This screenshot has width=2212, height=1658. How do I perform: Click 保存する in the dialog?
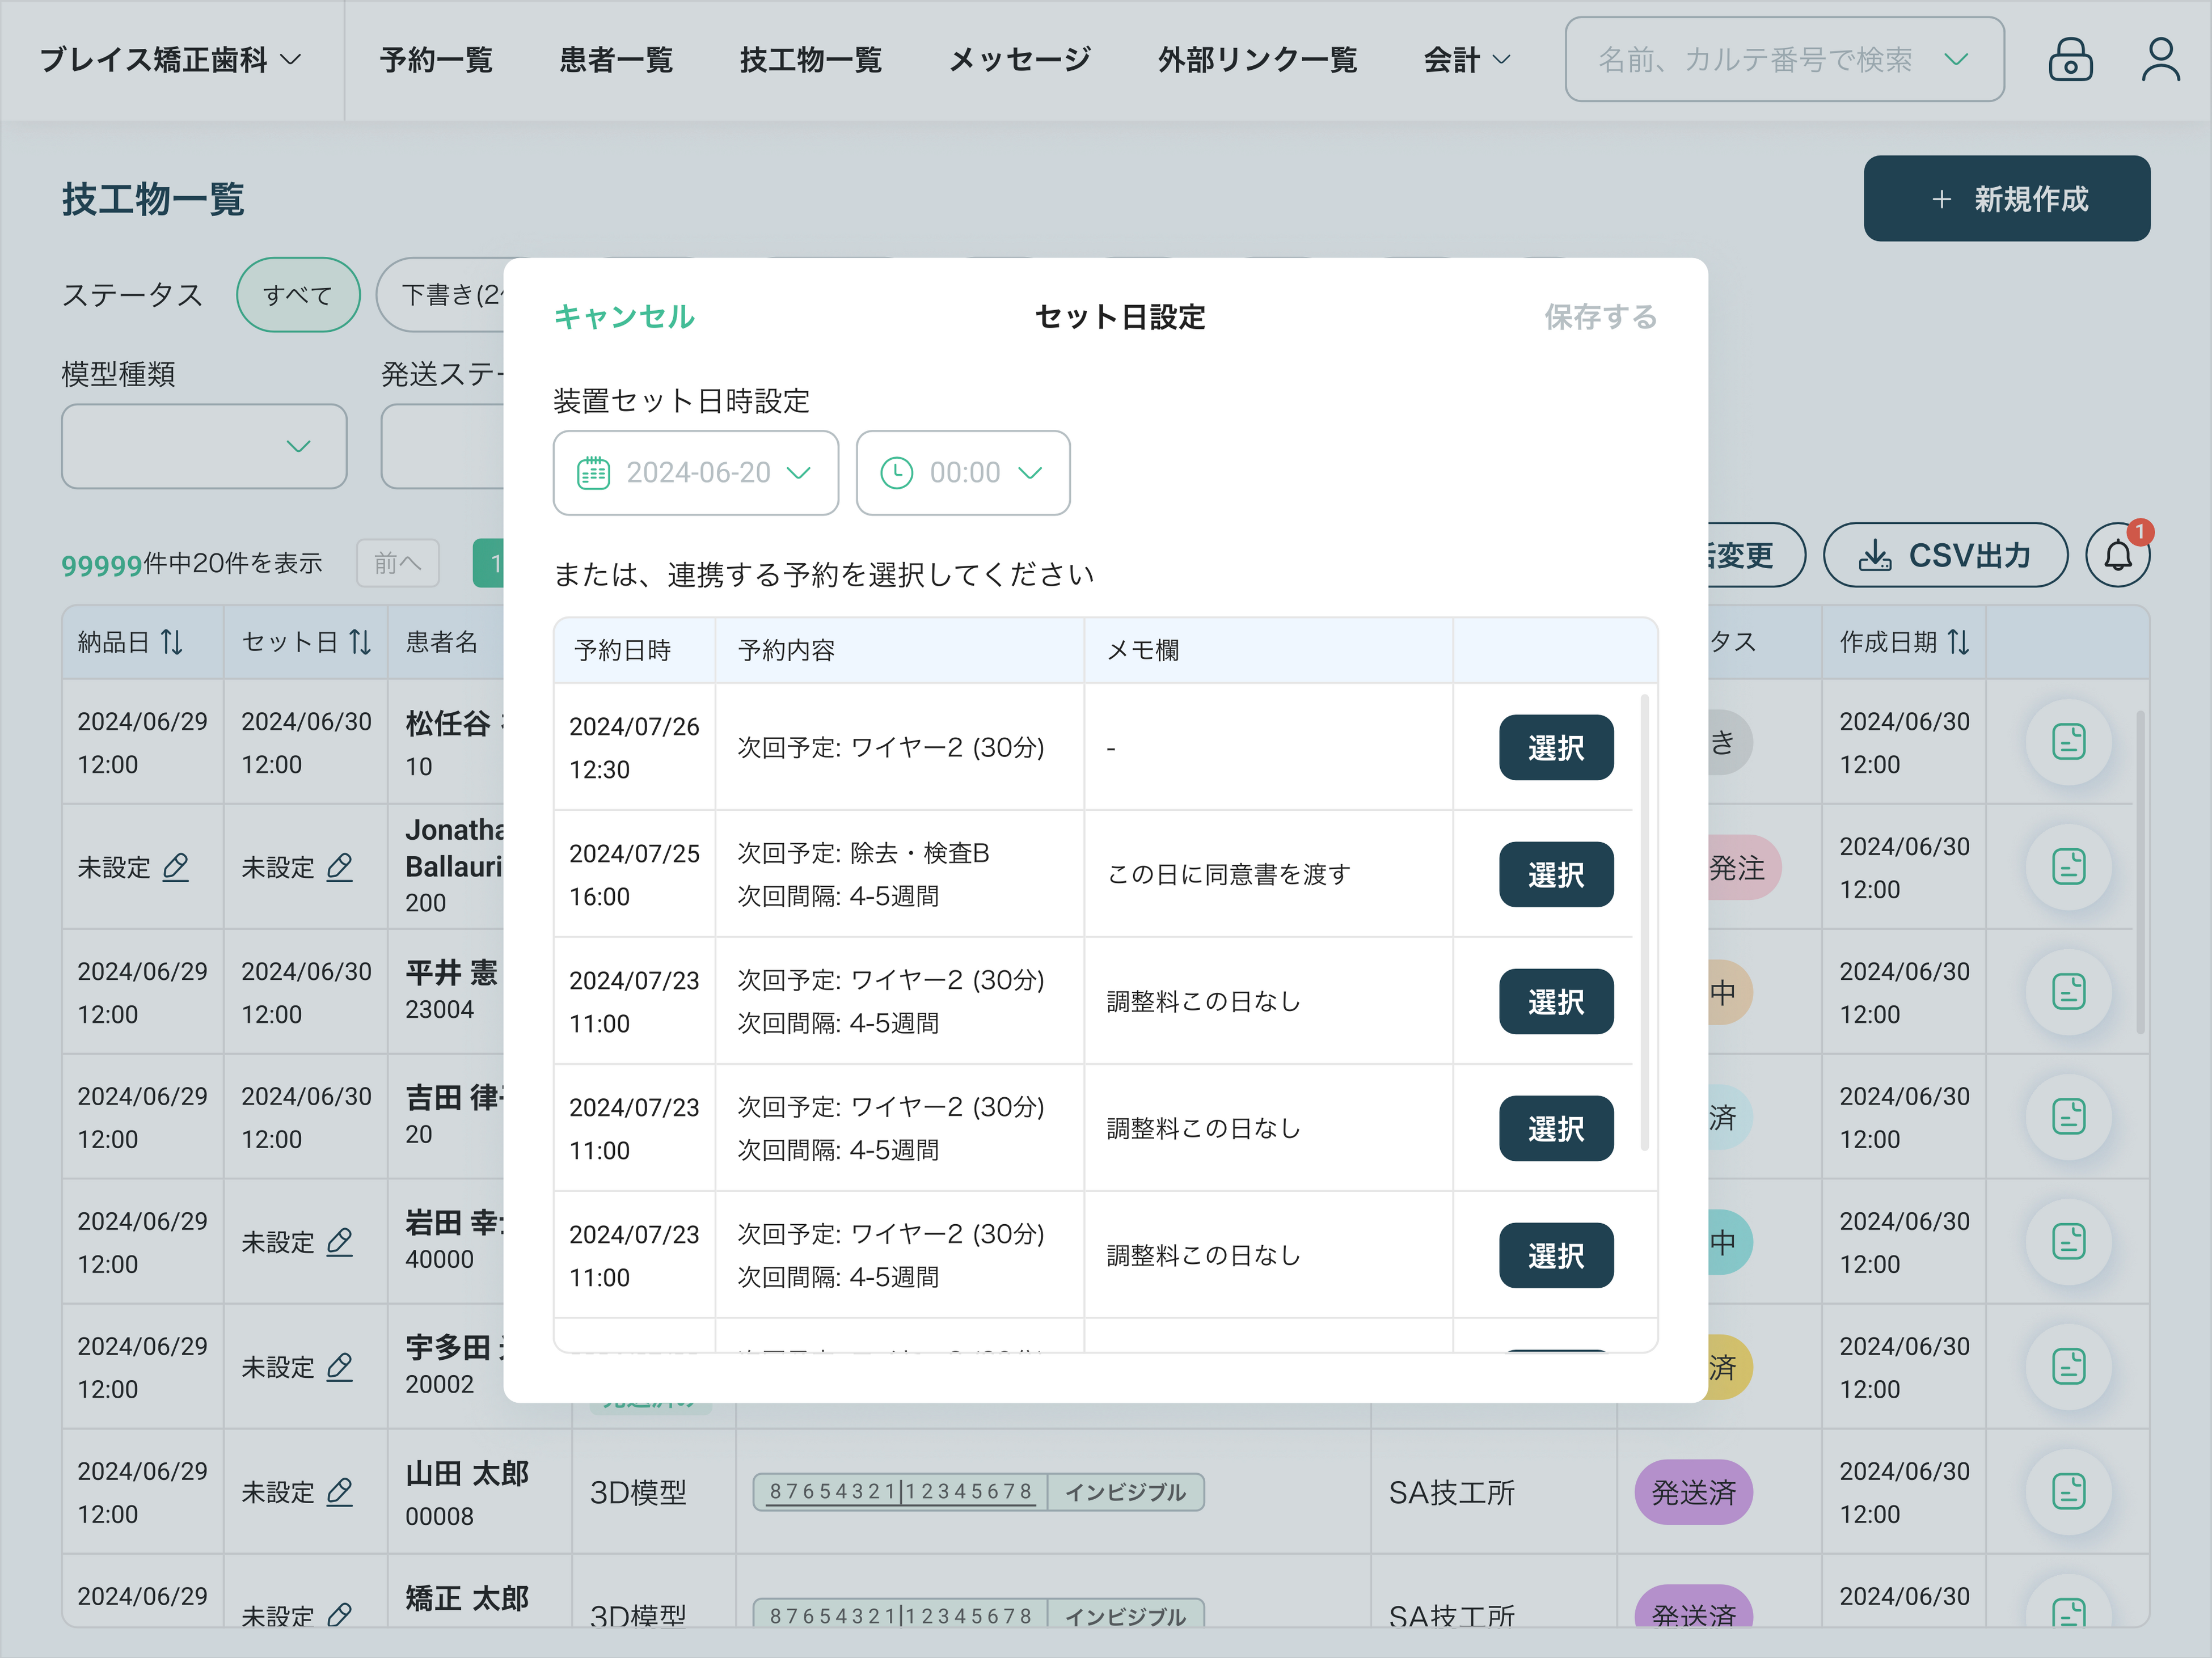tap(1600, 317)
